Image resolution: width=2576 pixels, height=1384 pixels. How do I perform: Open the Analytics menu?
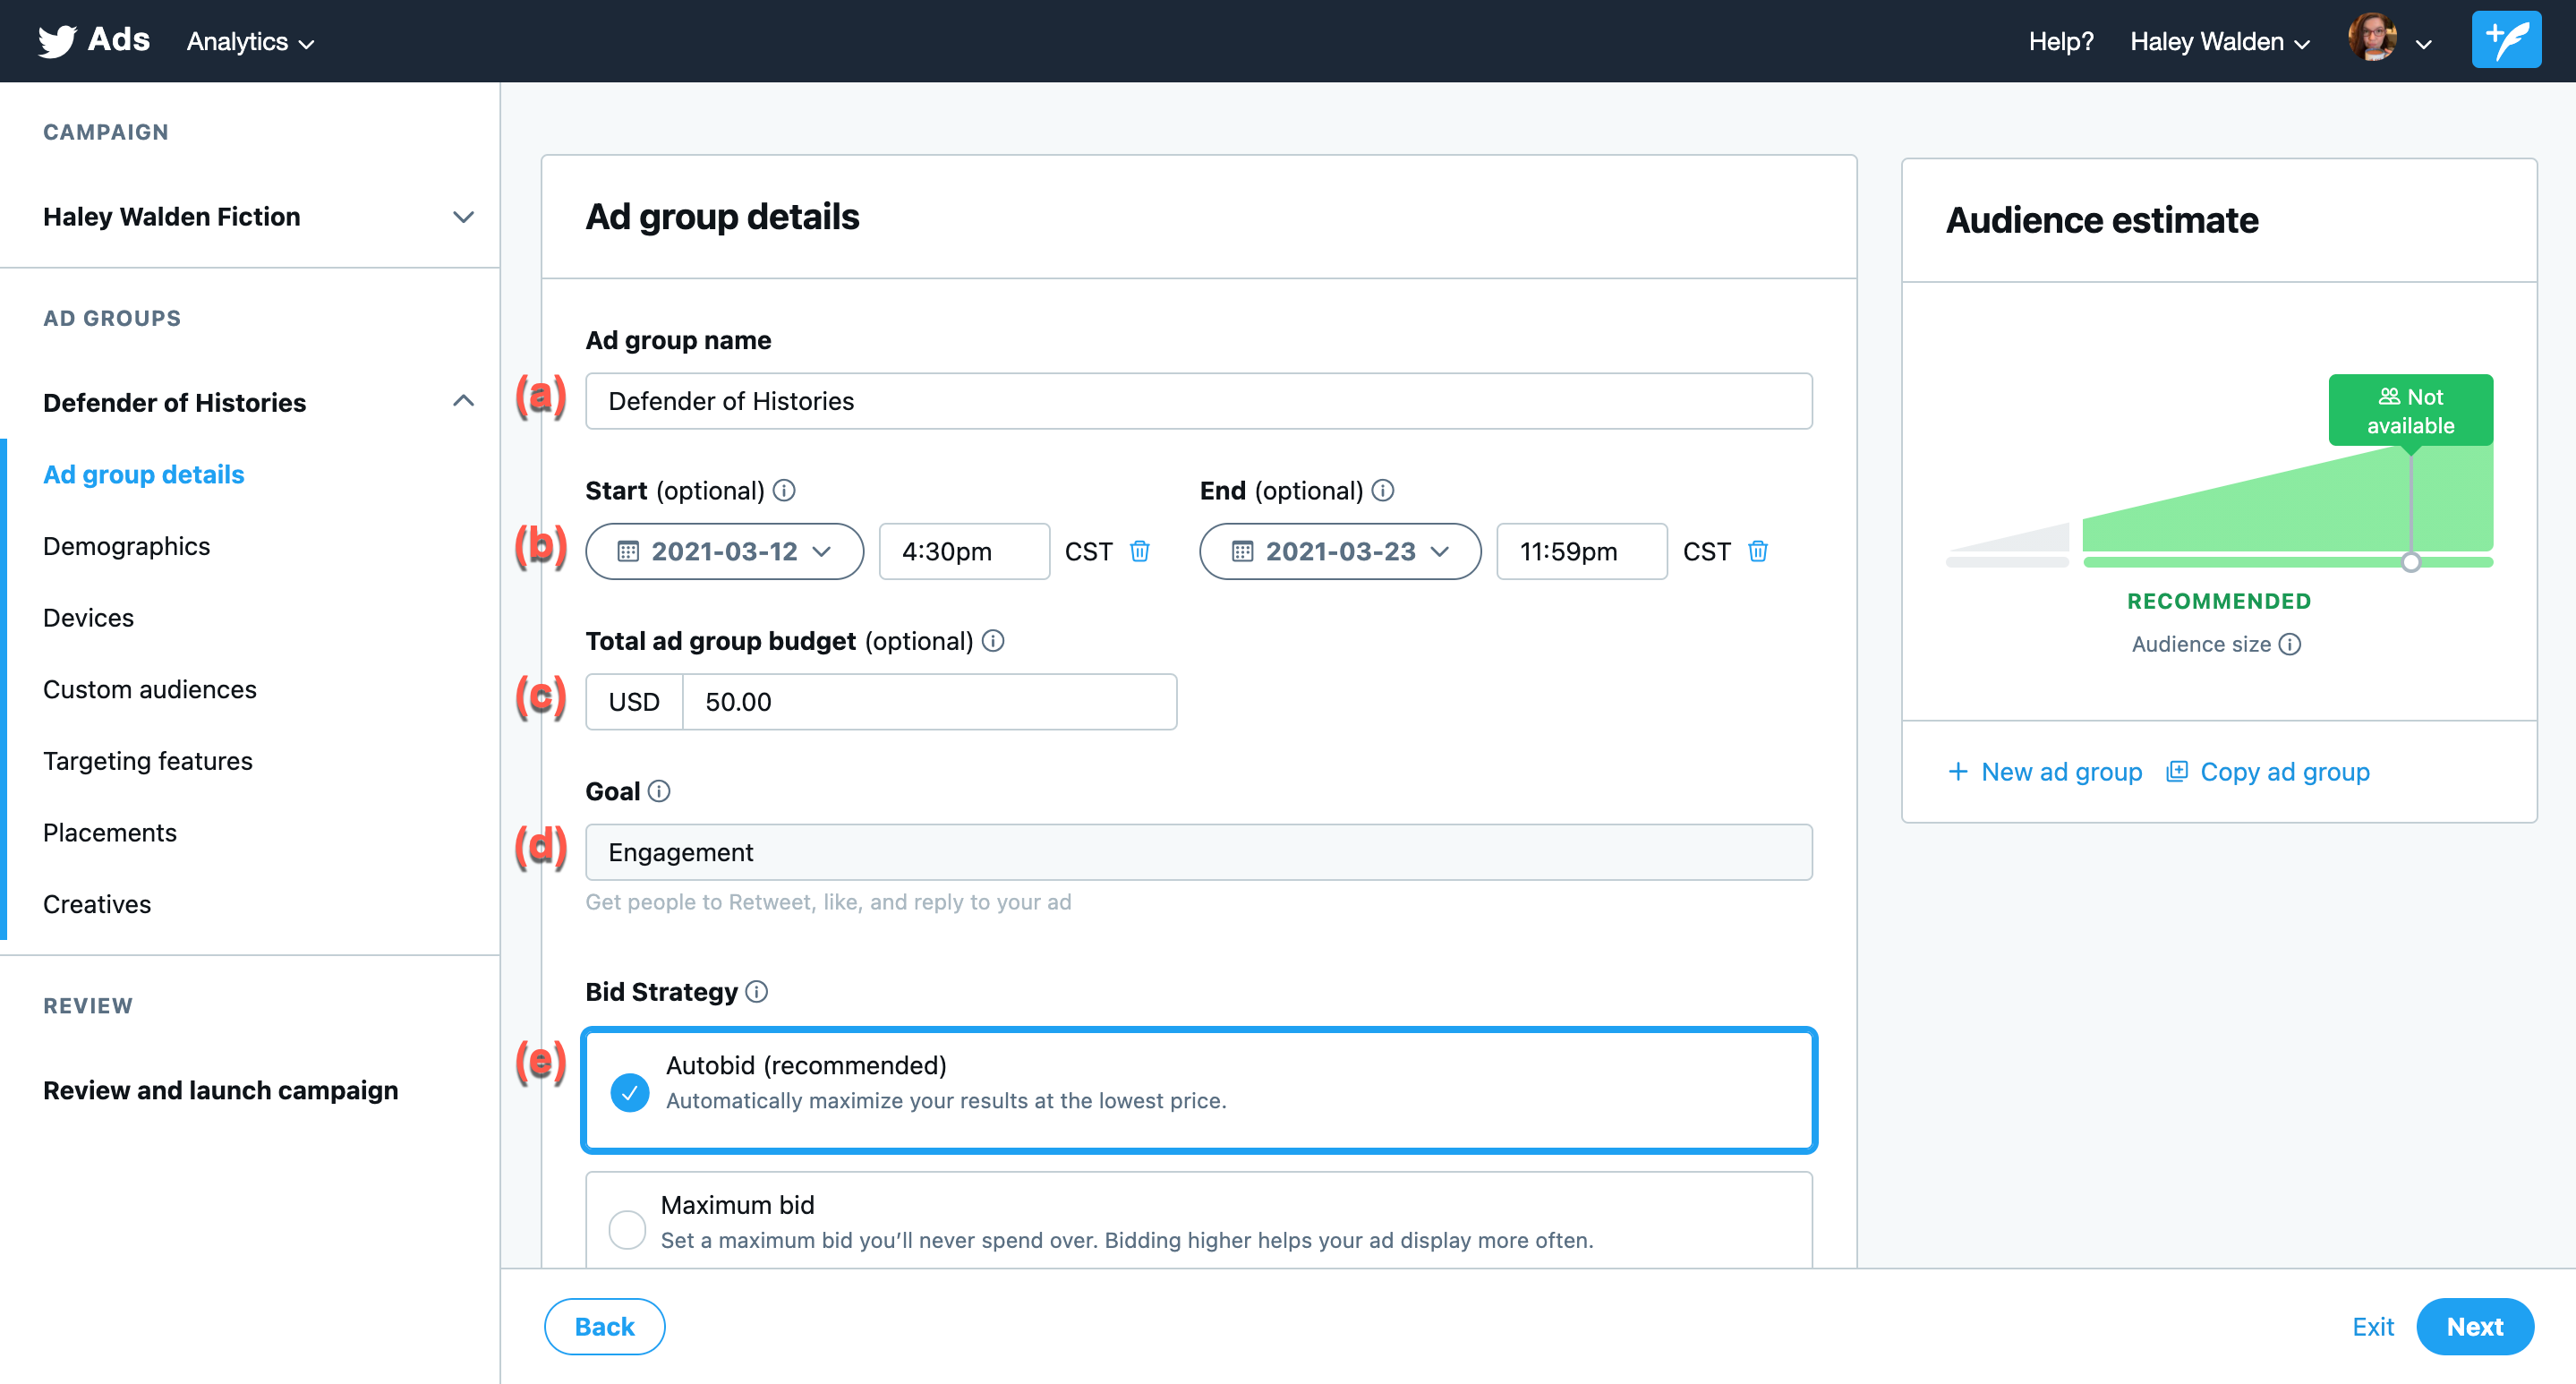[250, 42]
